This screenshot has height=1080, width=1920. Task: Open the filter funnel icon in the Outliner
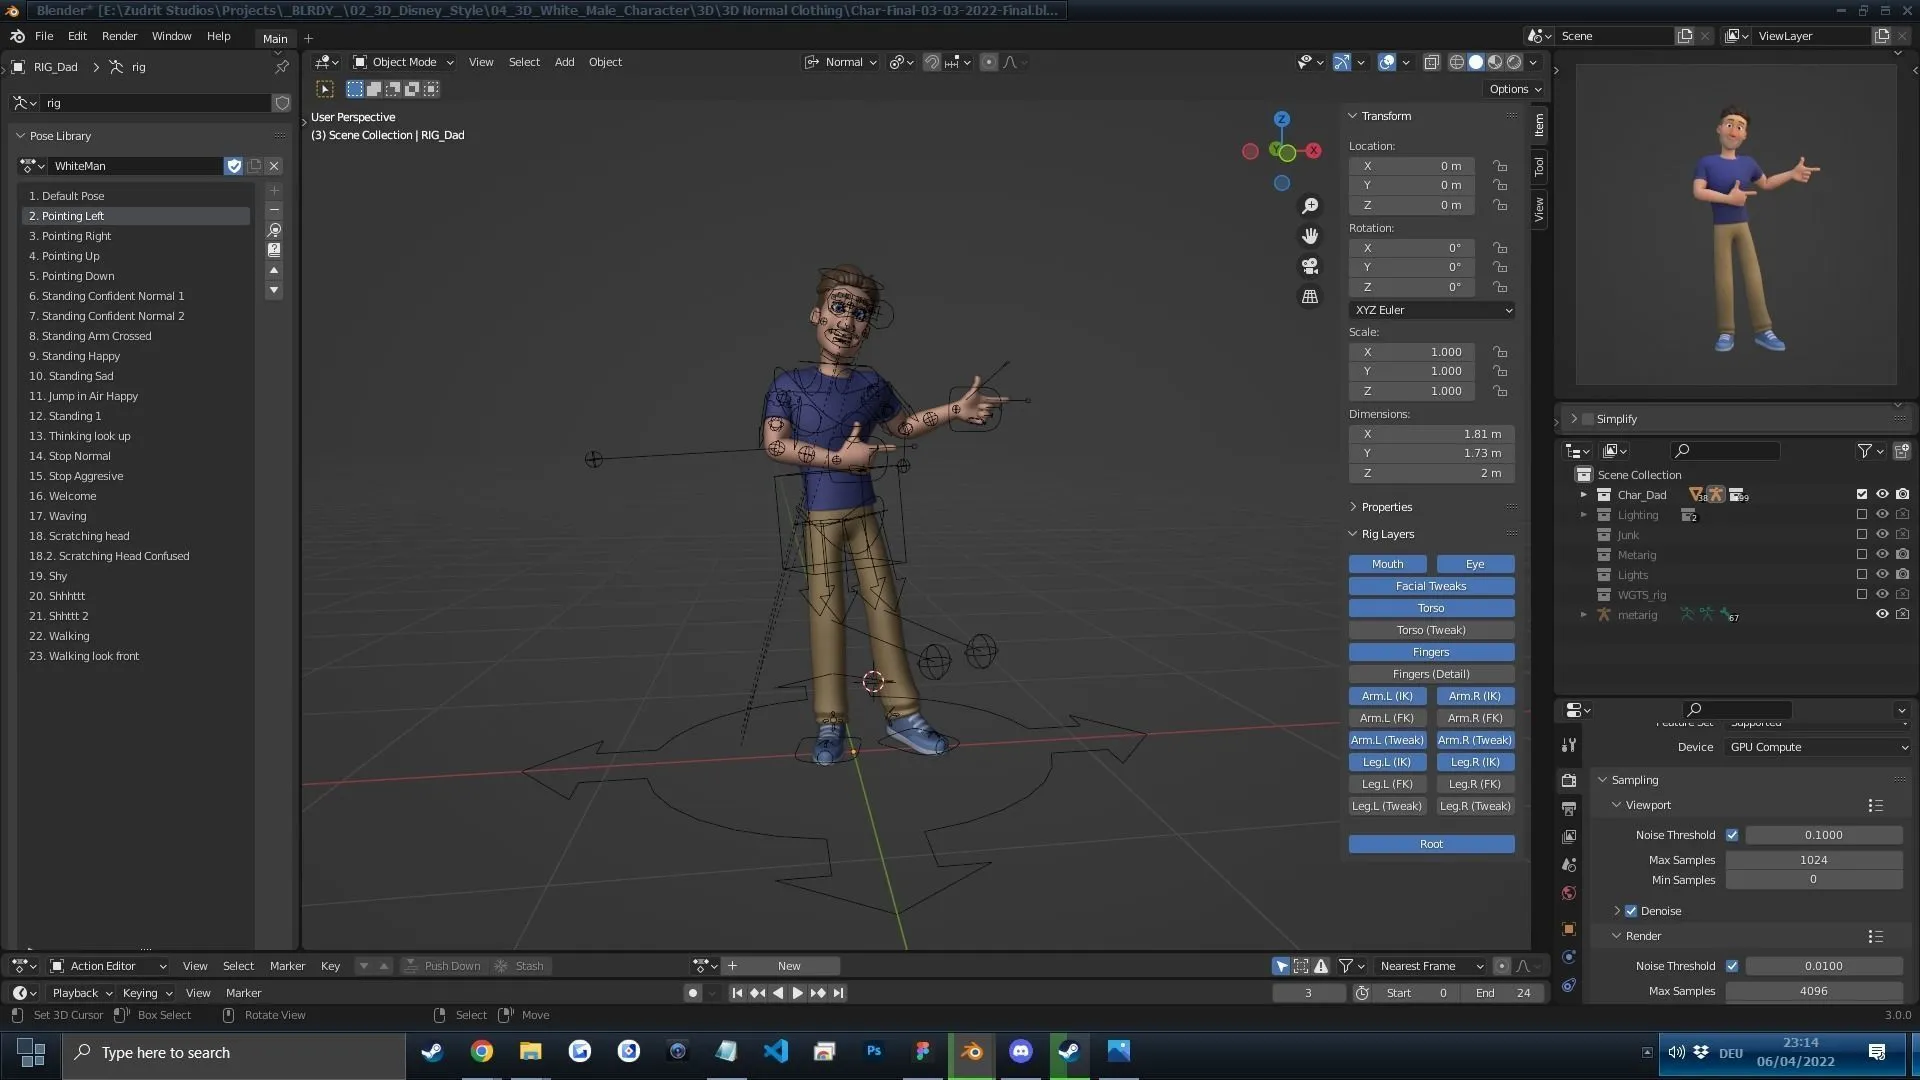click(x=1866, y=451)
